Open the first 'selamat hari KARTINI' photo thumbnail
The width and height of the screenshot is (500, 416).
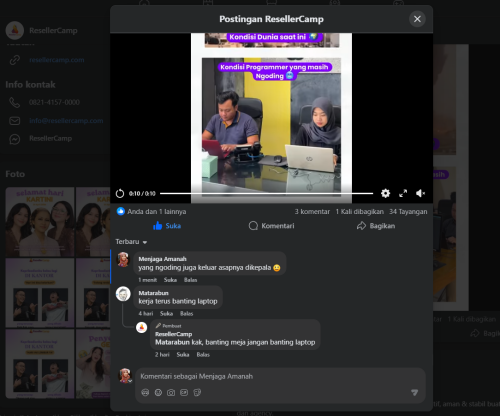click(x=40, y=222)
